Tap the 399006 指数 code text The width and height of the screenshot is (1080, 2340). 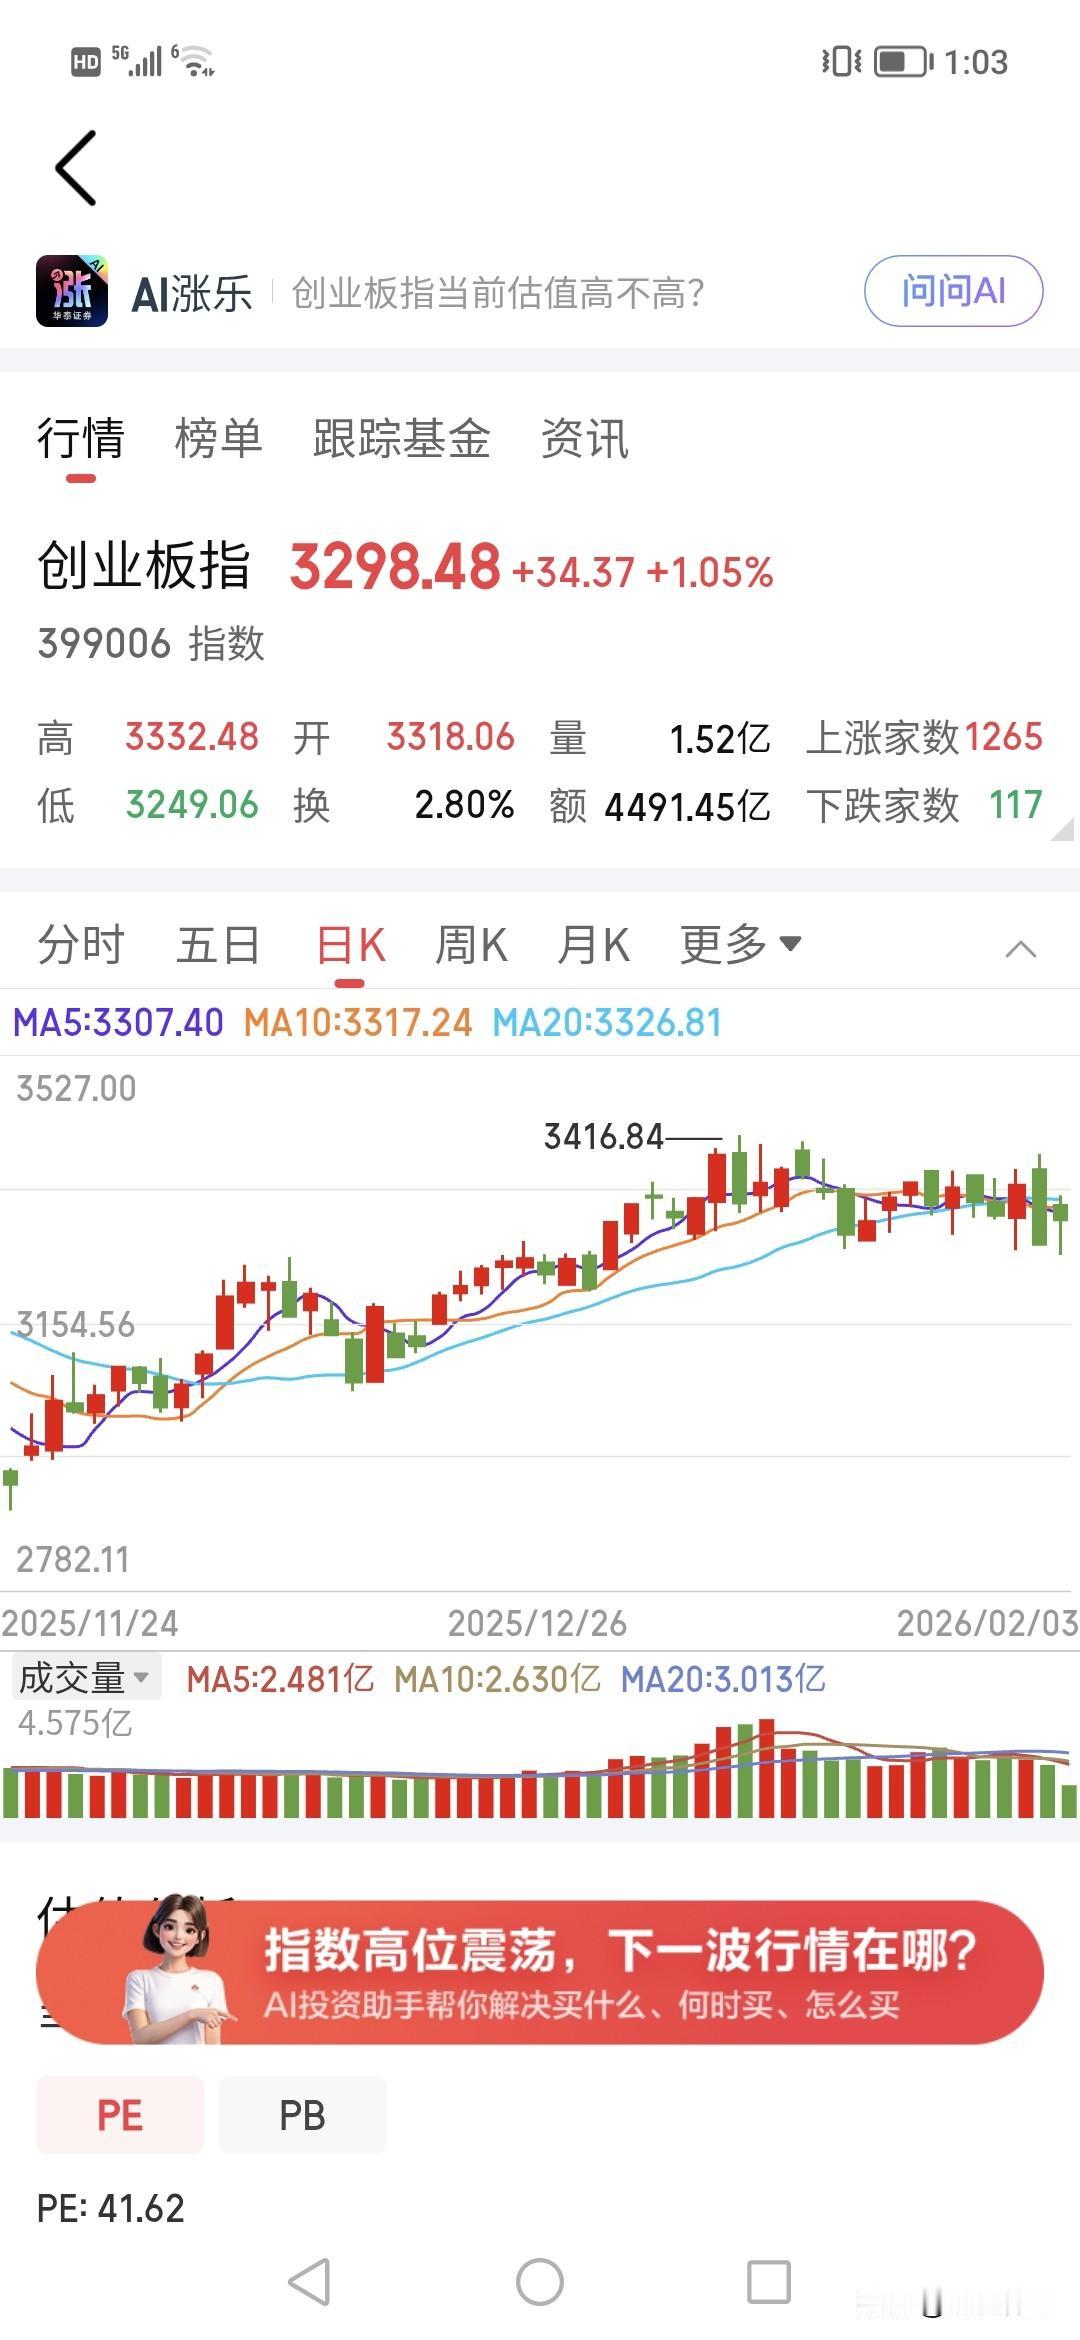click(151, 643)
